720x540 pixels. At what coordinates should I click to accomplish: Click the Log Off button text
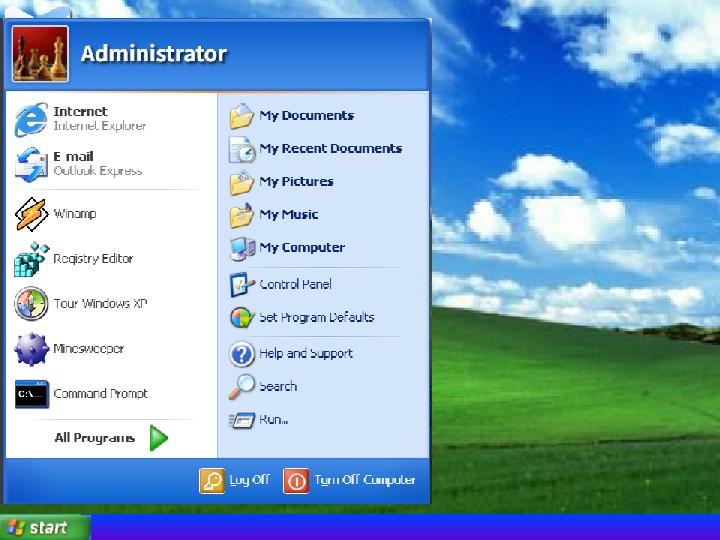(249, 480)
